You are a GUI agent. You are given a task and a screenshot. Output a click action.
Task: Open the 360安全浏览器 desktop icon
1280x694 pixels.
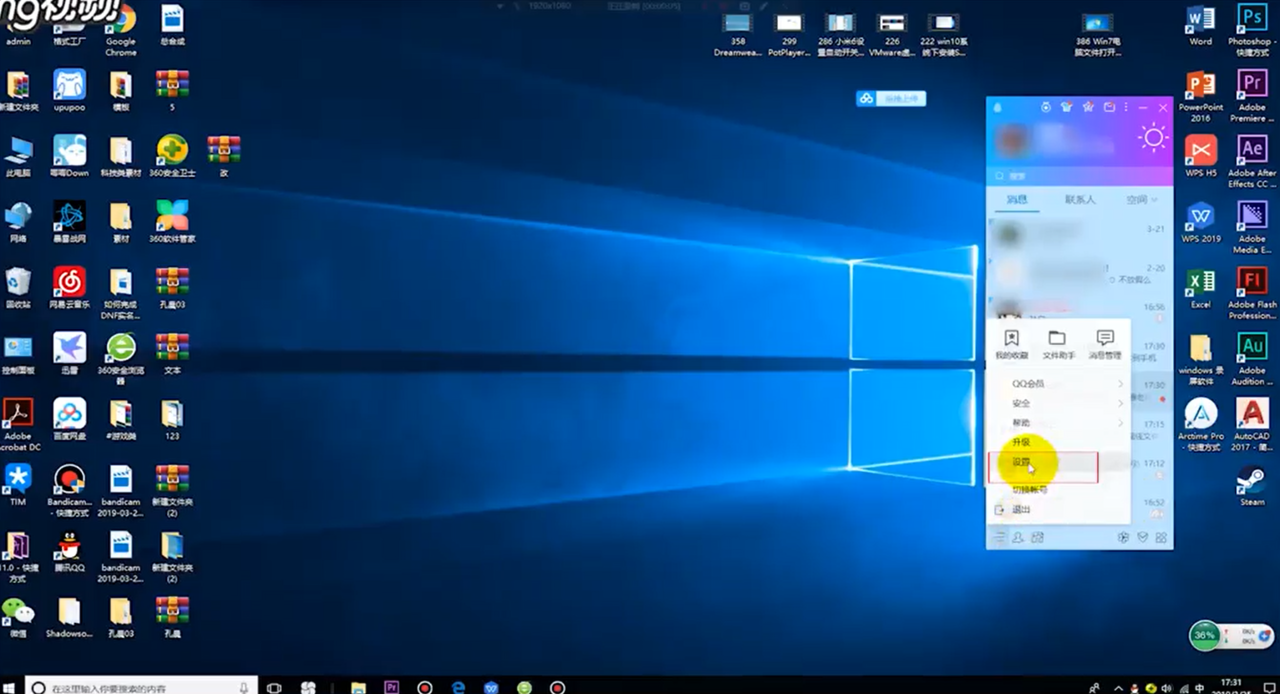click(120, 358)
